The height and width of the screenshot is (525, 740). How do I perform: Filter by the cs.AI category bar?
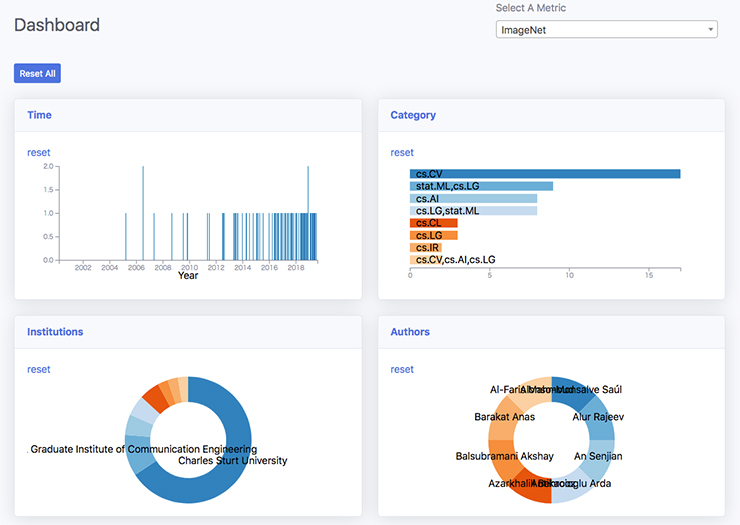click(473, 199)
